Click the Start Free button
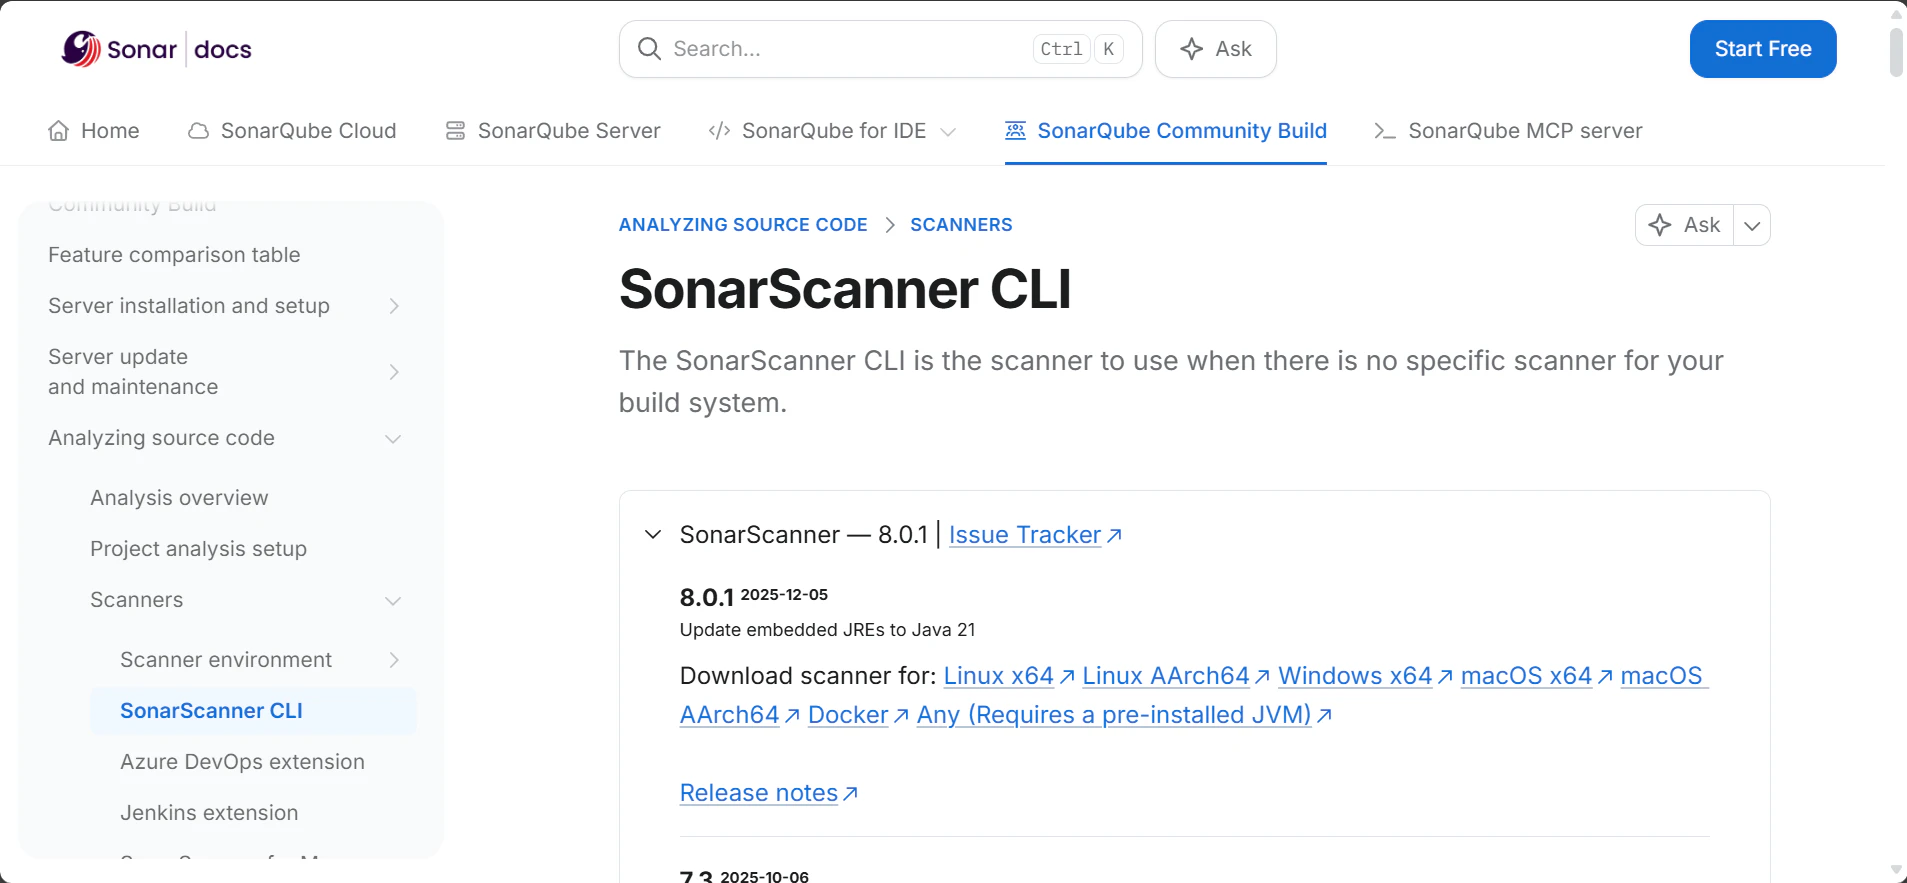1907x883 pixels. pyautogui.click(x=1763, y=49)
